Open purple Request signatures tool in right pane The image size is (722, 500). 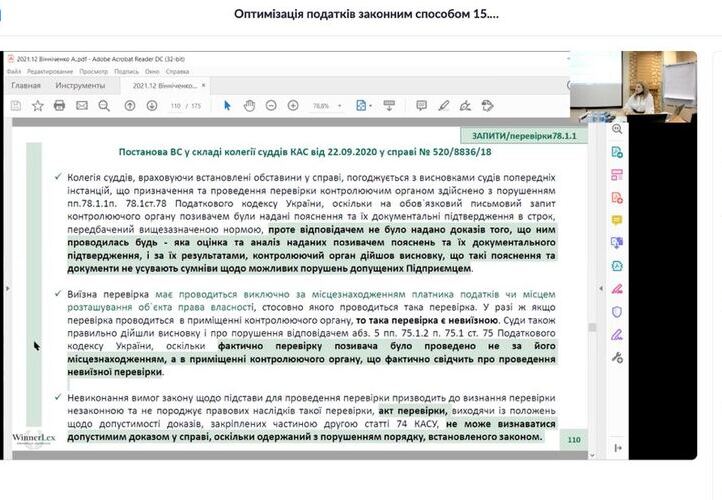[617, 335]
